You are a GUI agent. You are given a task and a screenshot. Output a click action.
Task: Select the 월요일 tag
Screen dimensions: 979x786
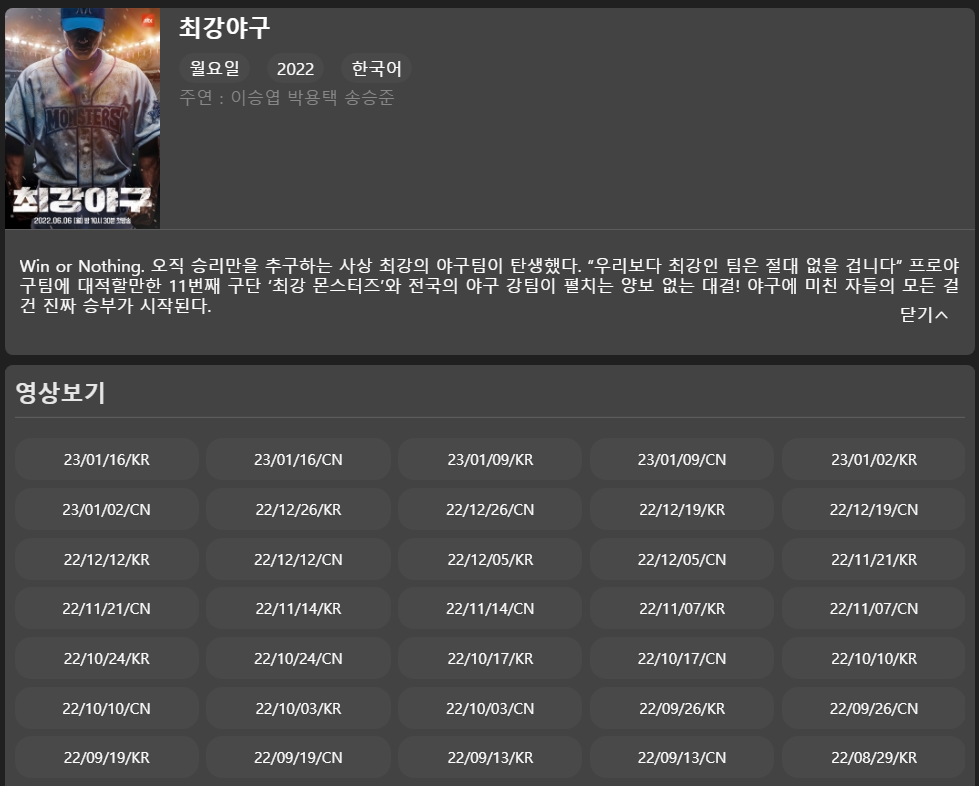pos(214,68)
